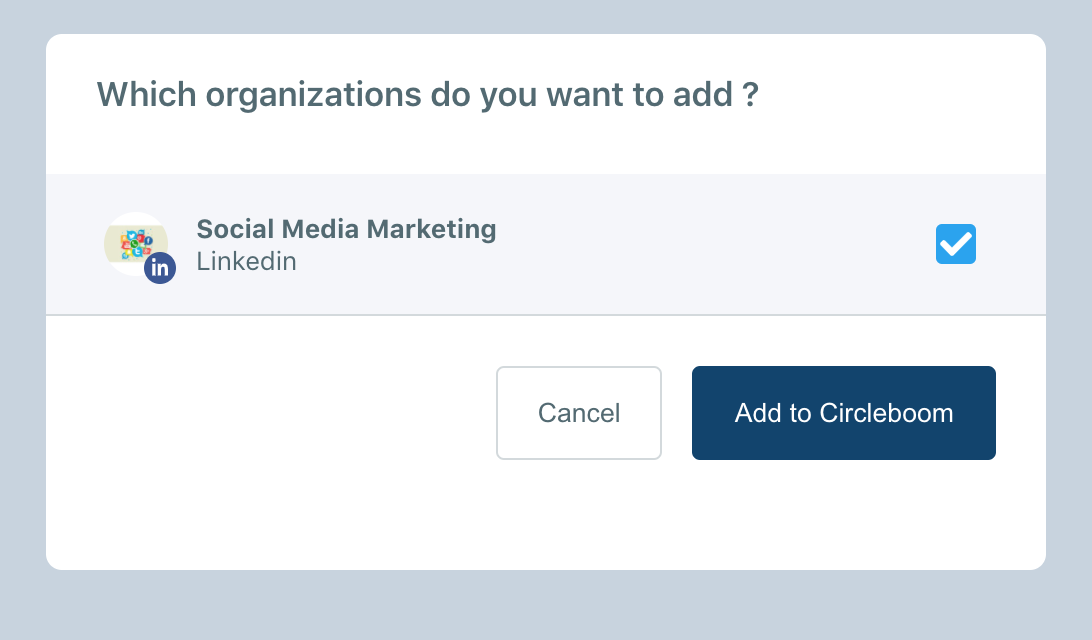The width and height of the screenshot is (1092, 640).
Task: Toggle the blue checkmark box off
Action: pyautogui.click(x=956, y=244)
